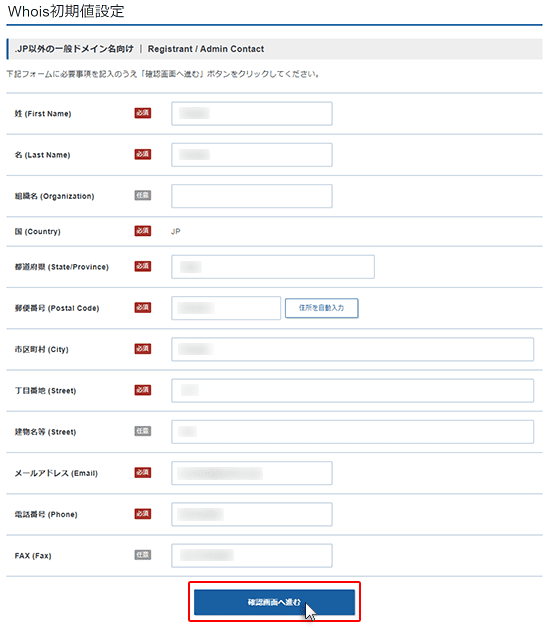The height and width of the screenshot is (628, 550).
Task: Click the First Name input field
Action: tap(252, 113)
